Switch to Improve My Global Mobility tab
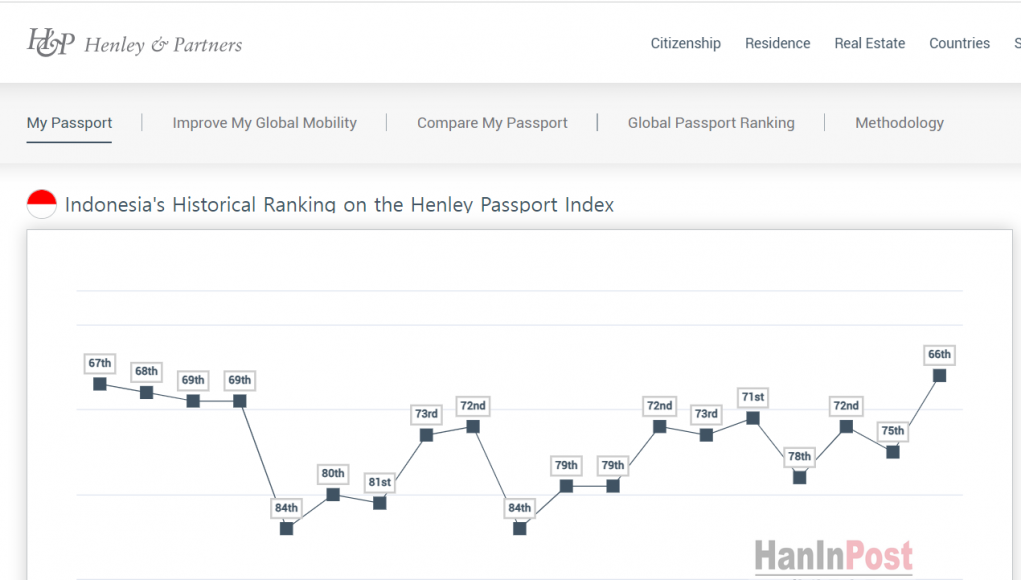The image size is (1021, 580). pyautogui.click(x=264, y=123)
